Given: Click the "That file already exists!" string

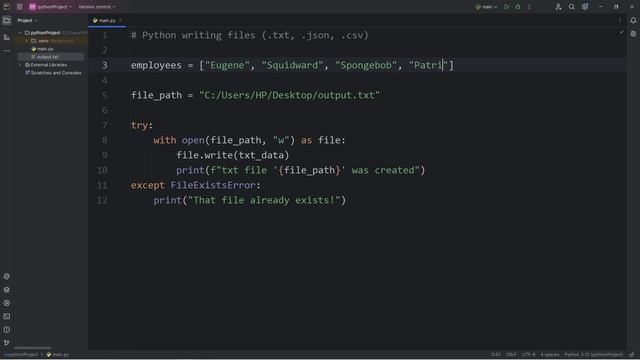Looking at the screenshot, I should click(264, 200).
